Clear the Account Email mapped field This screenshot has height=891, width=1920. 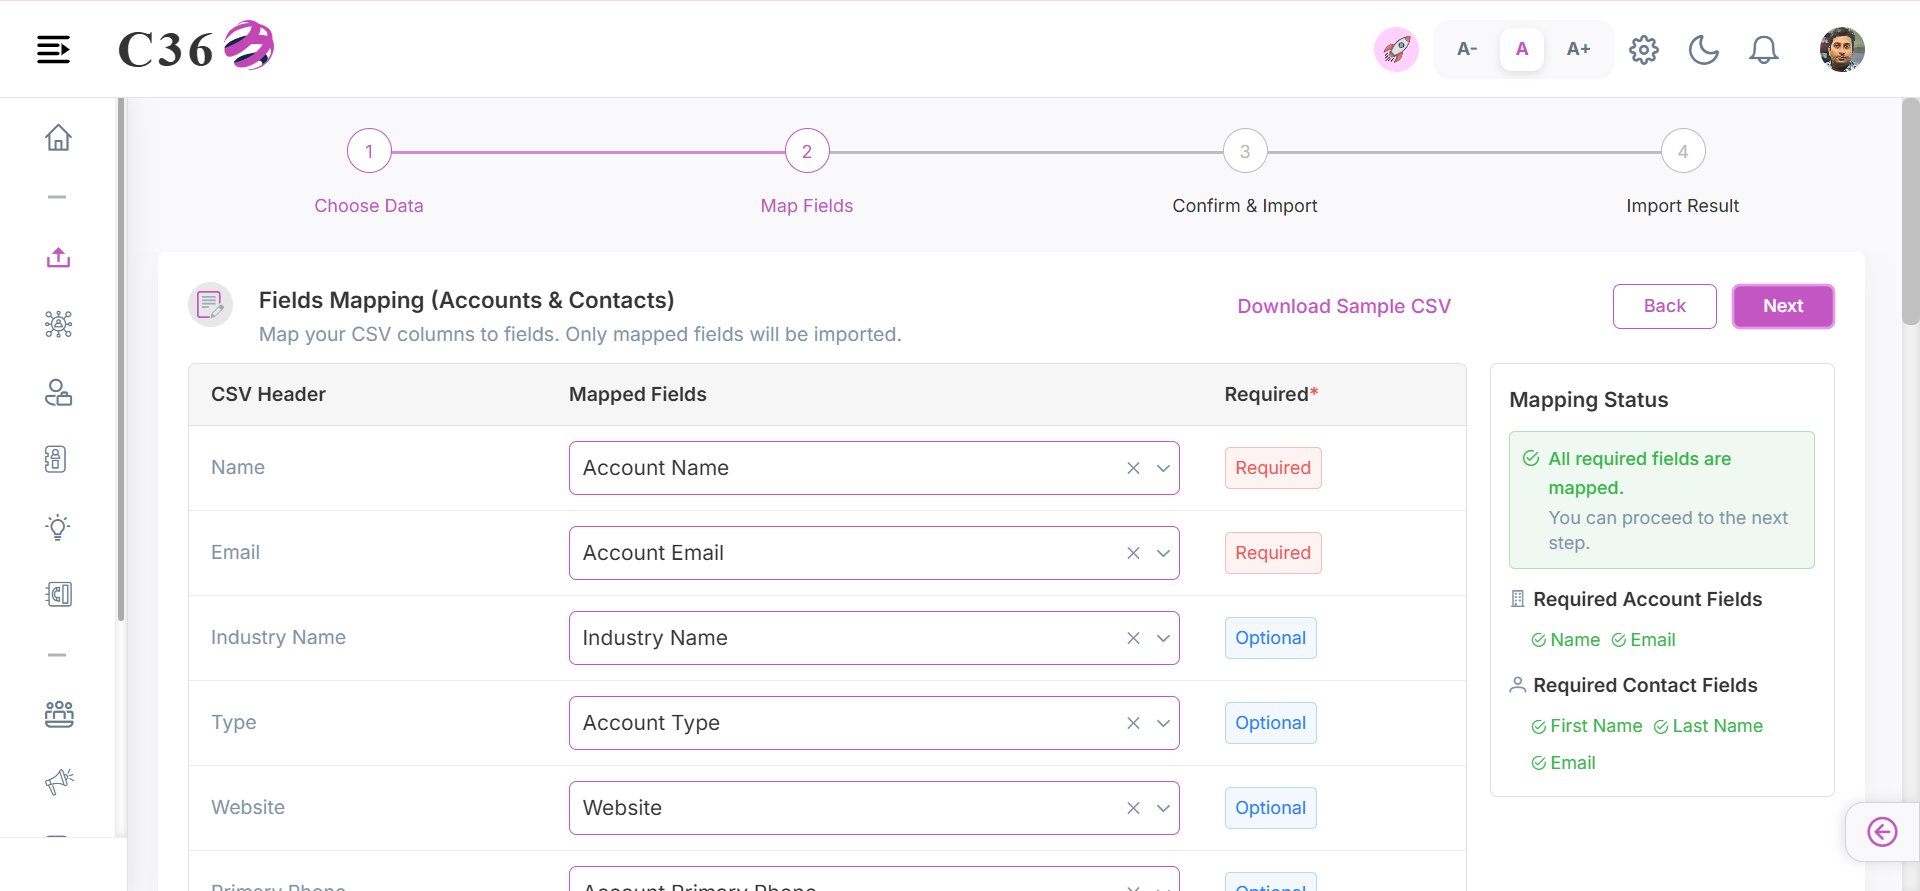pos(1133,553)
